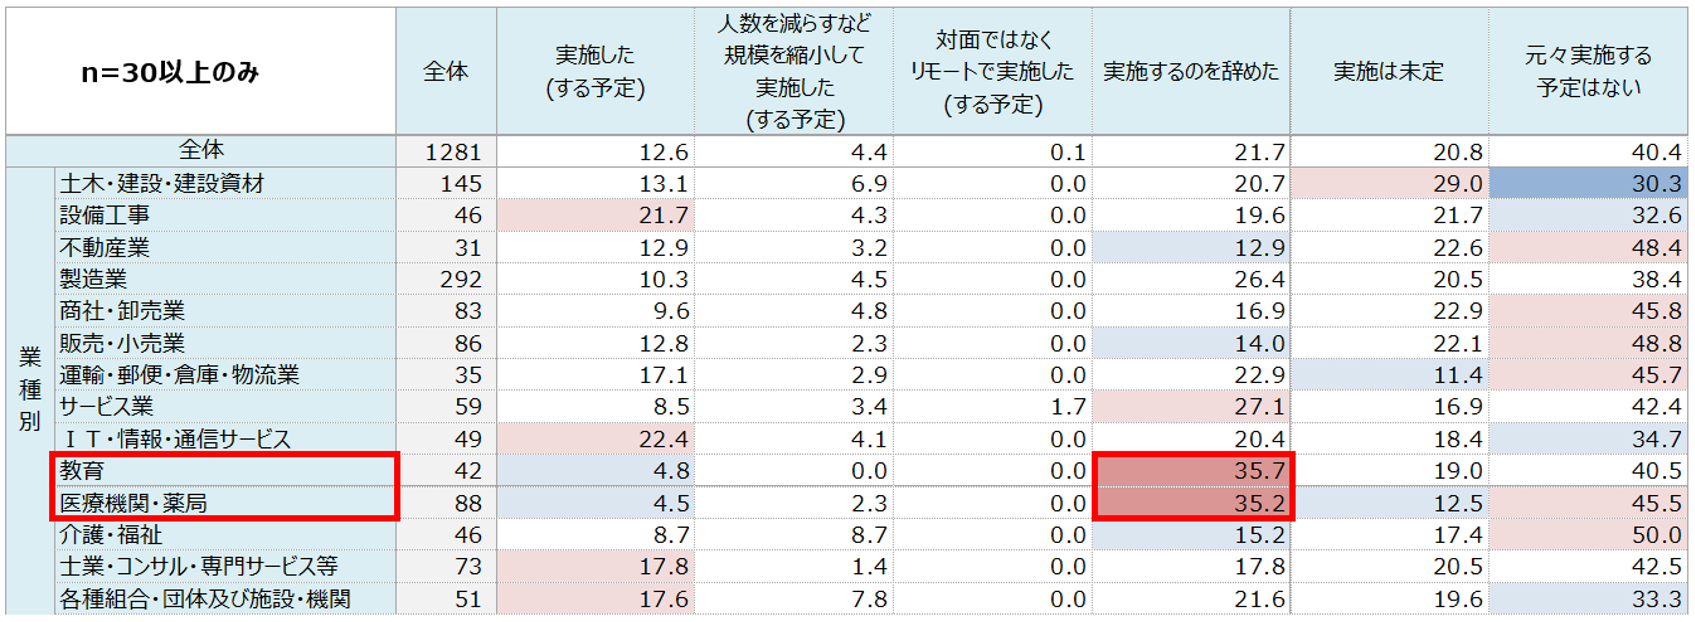The image size is (1695, 622).
Task: Select the blue 30.3 cell
Action: [x=1587, y=183]
